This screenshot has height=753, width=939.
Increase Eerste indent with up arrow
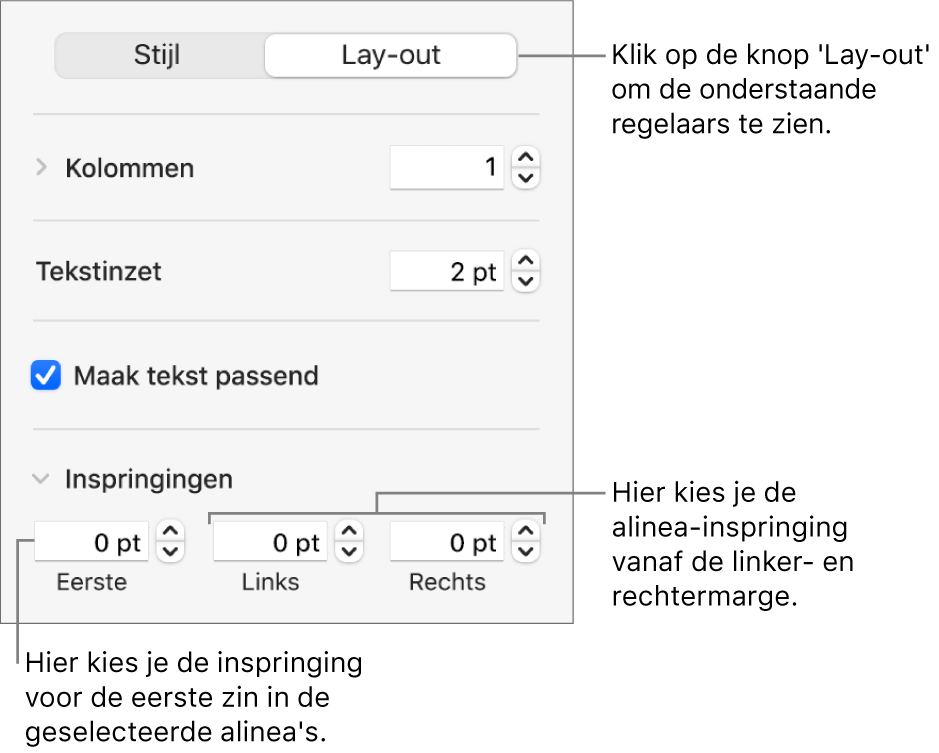pos(172,533)
